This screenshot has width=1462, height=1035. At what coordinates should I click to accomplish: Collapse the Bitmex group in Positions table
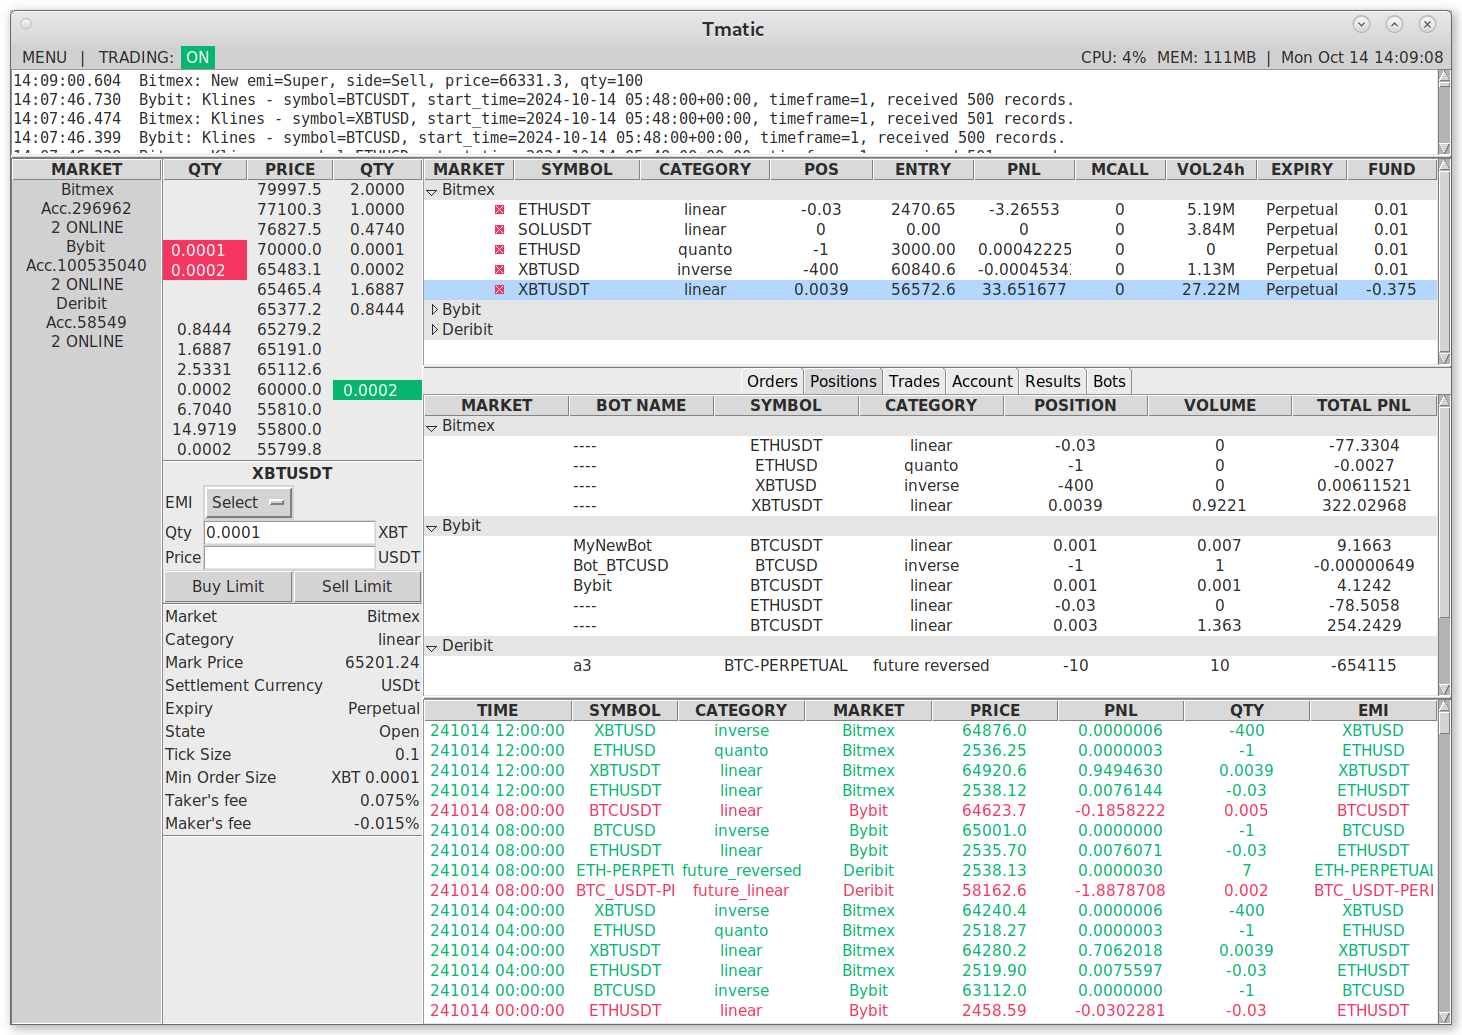432,427
